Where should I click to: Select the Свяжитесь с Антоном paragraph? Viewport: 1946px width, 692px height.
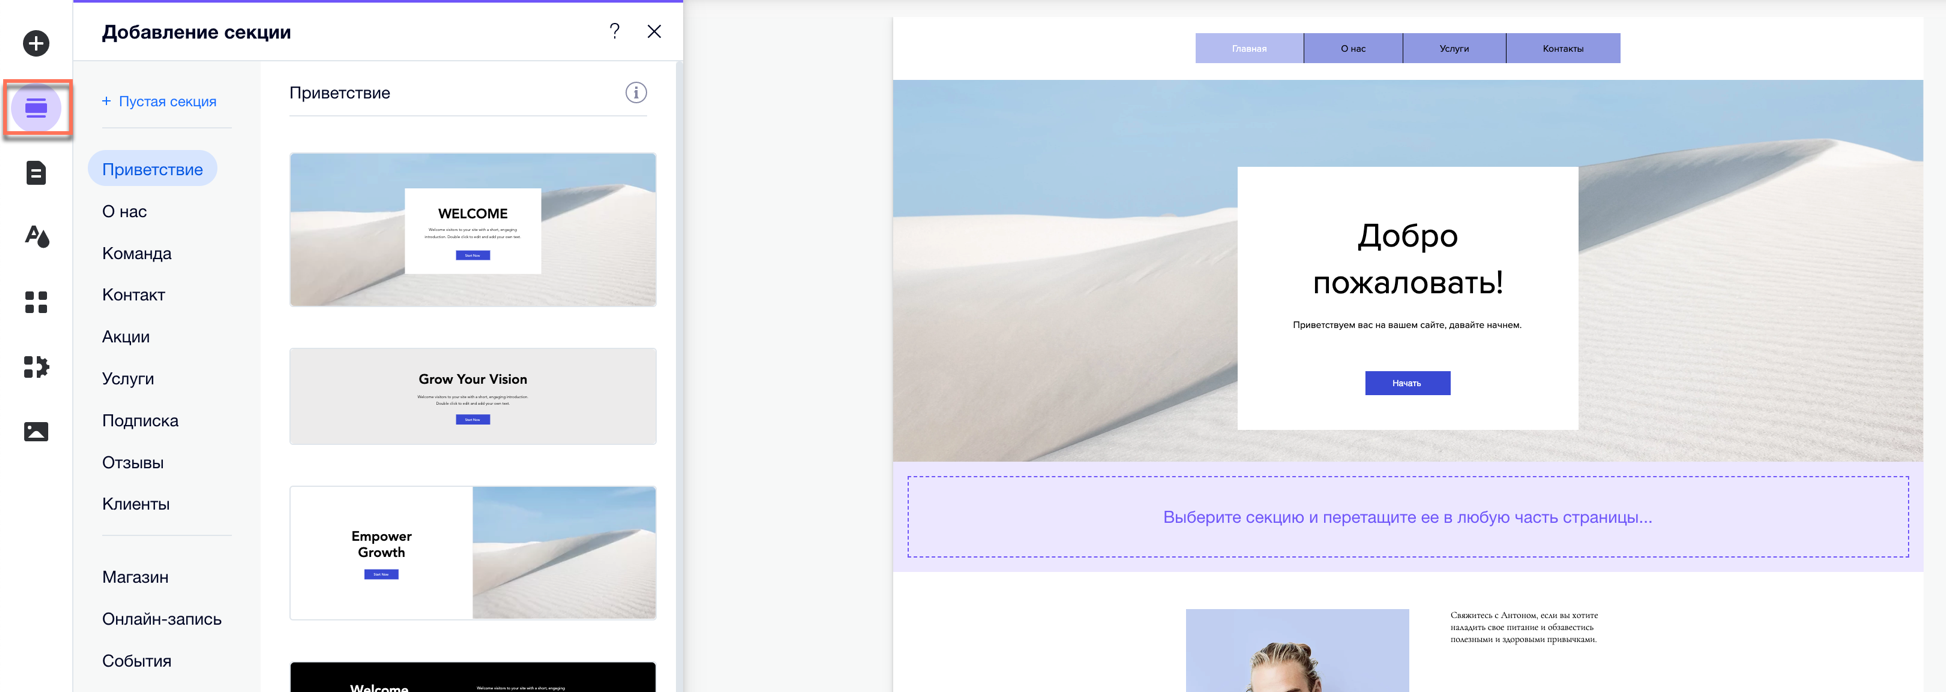point(1524,627)
